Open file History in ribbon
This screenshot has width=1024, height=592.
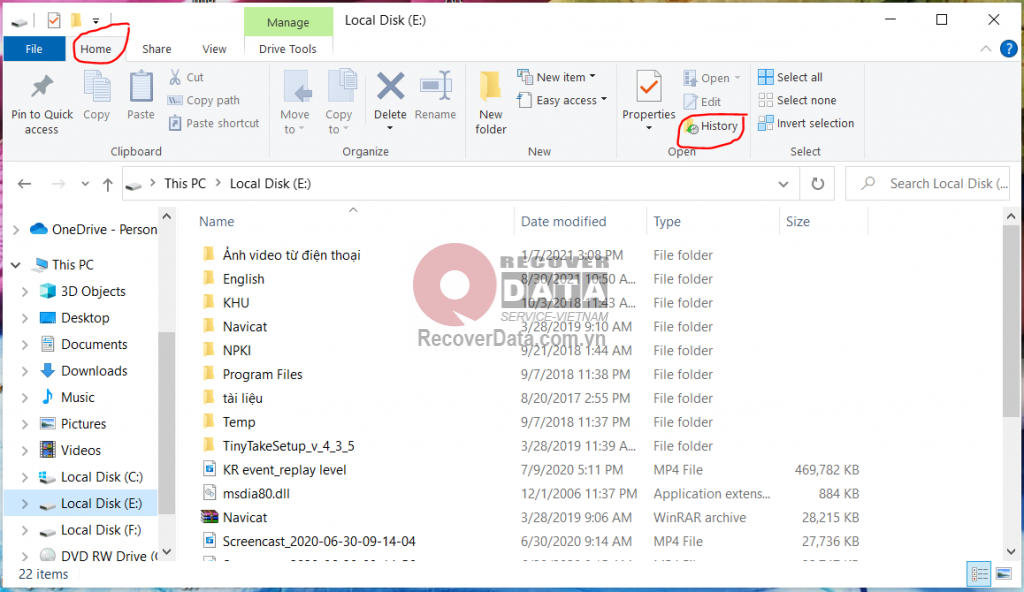coord(711,126)
